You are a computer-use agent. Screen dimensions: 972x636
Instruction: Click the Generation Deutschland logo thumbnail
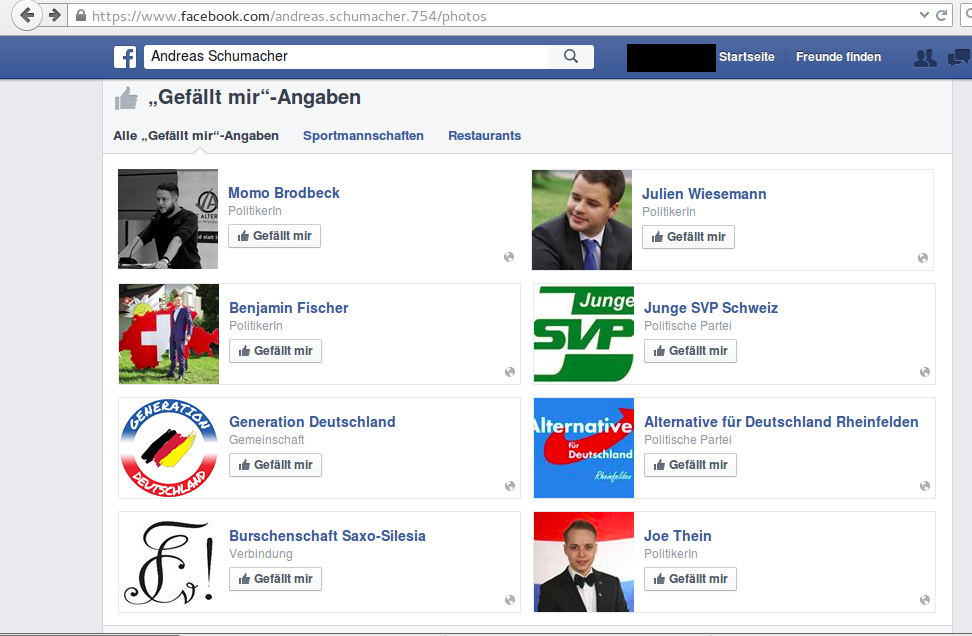tap(169, 448)
